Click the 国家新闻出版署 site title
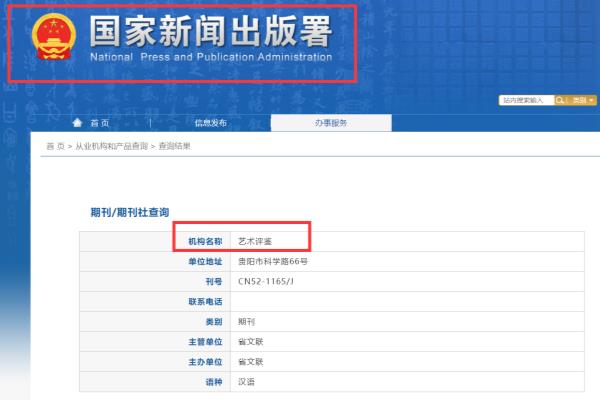600x400 pixels. click(210, 31)
